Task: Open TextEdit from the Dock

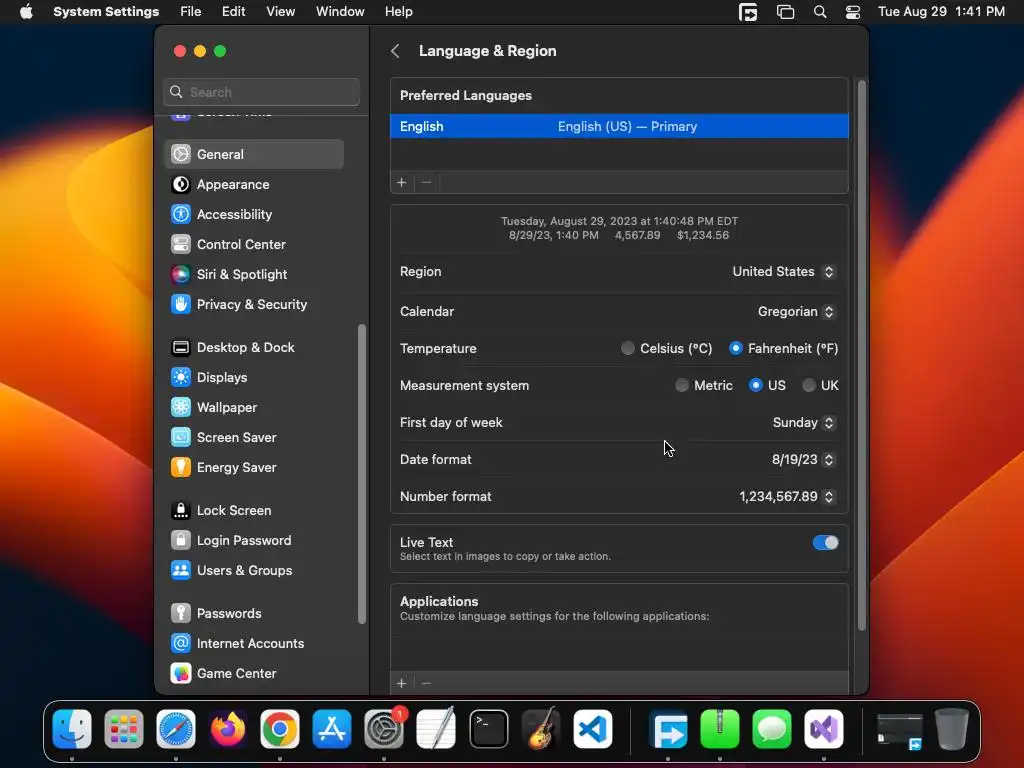Action: point(436,729)
